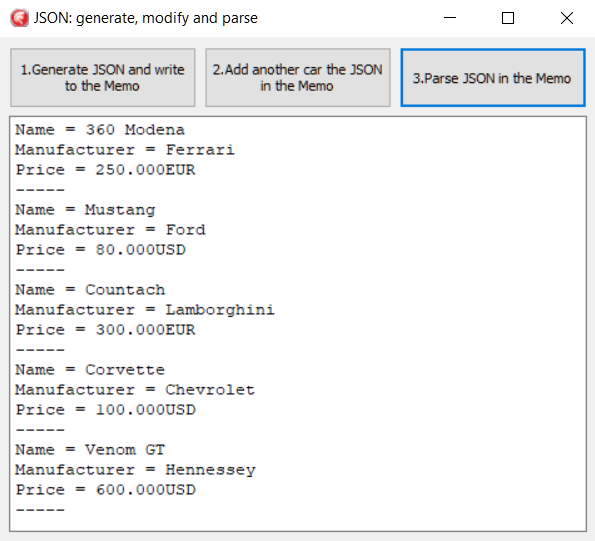Place cursor on 'Name = 360 Modena' line
This screenshot has width=595, height=541.
coord(100,130)
